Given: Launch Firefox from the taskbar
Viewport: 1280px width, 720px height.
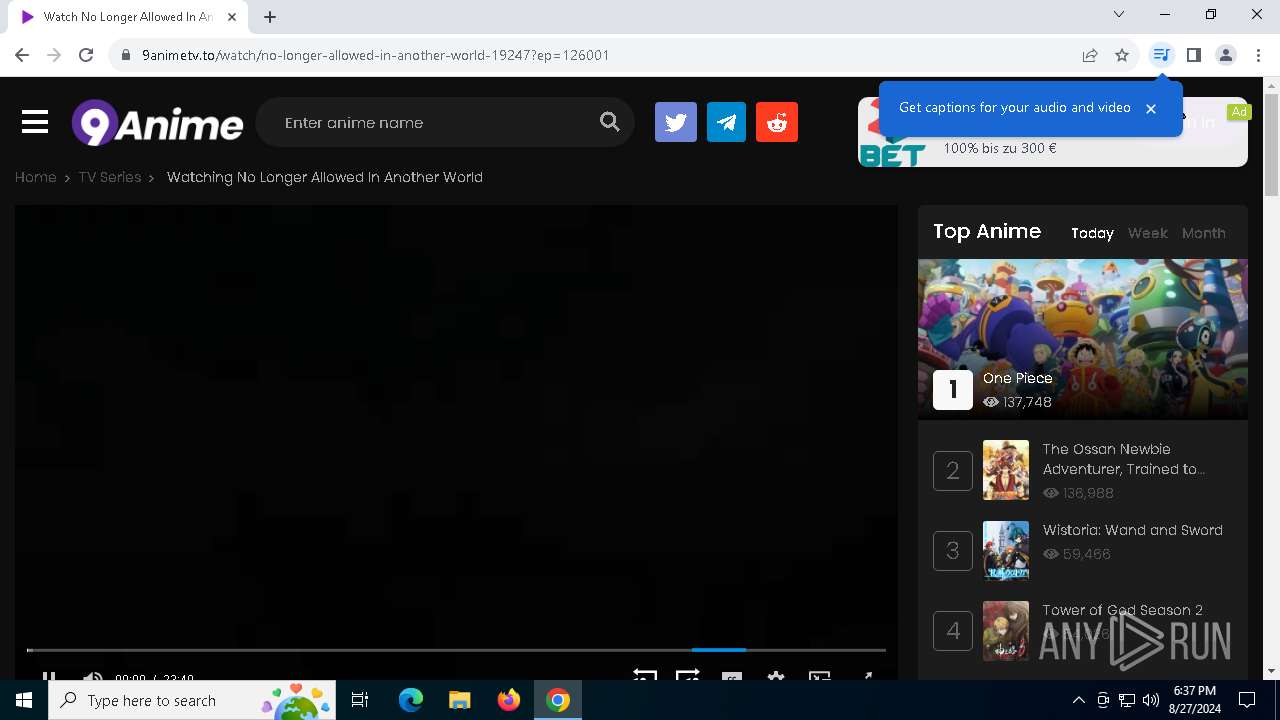Looking at the screenshot, I should pos(509,700).
